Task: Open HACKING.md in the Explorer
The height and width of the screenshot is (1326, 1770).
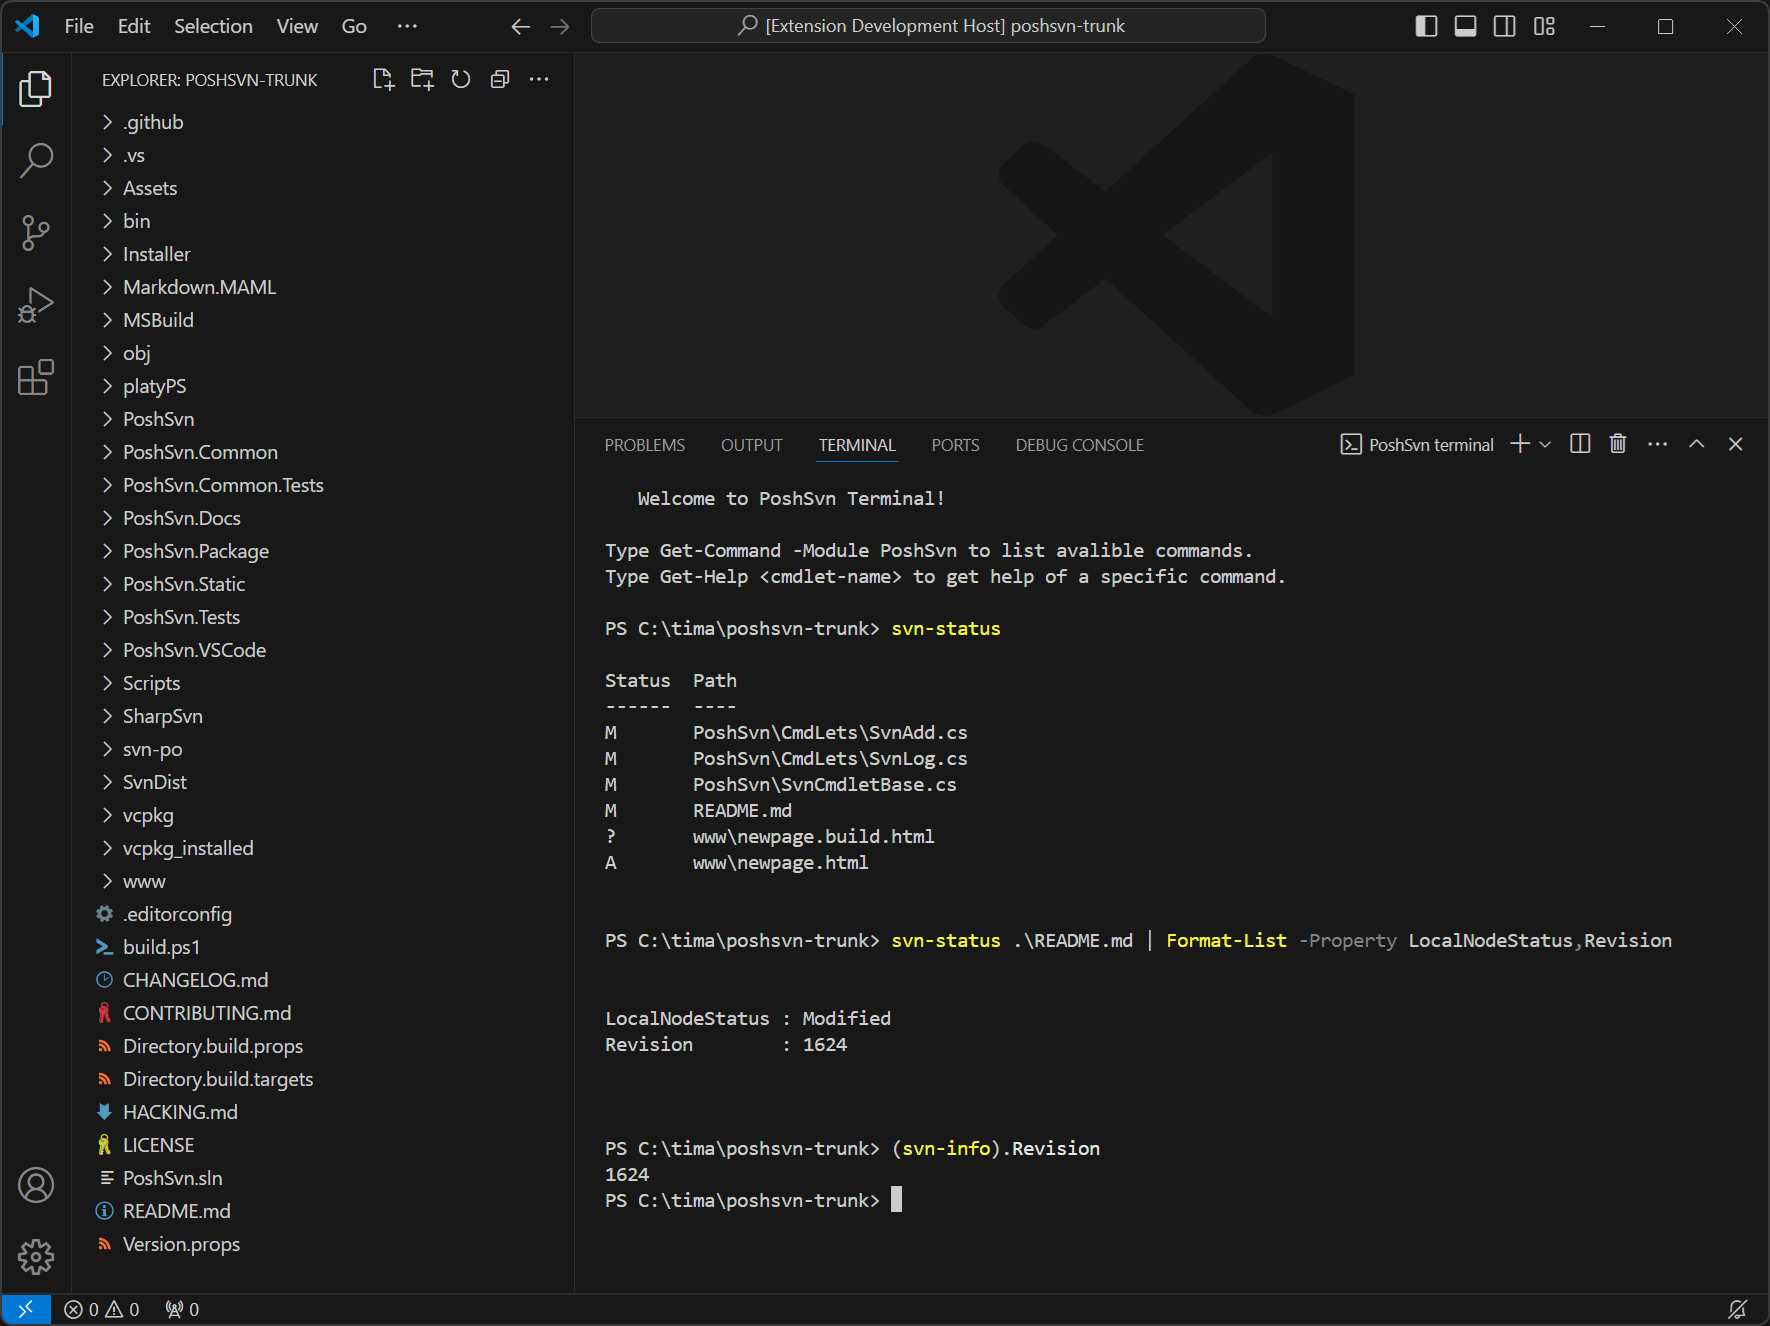Action: (323, 1112)
